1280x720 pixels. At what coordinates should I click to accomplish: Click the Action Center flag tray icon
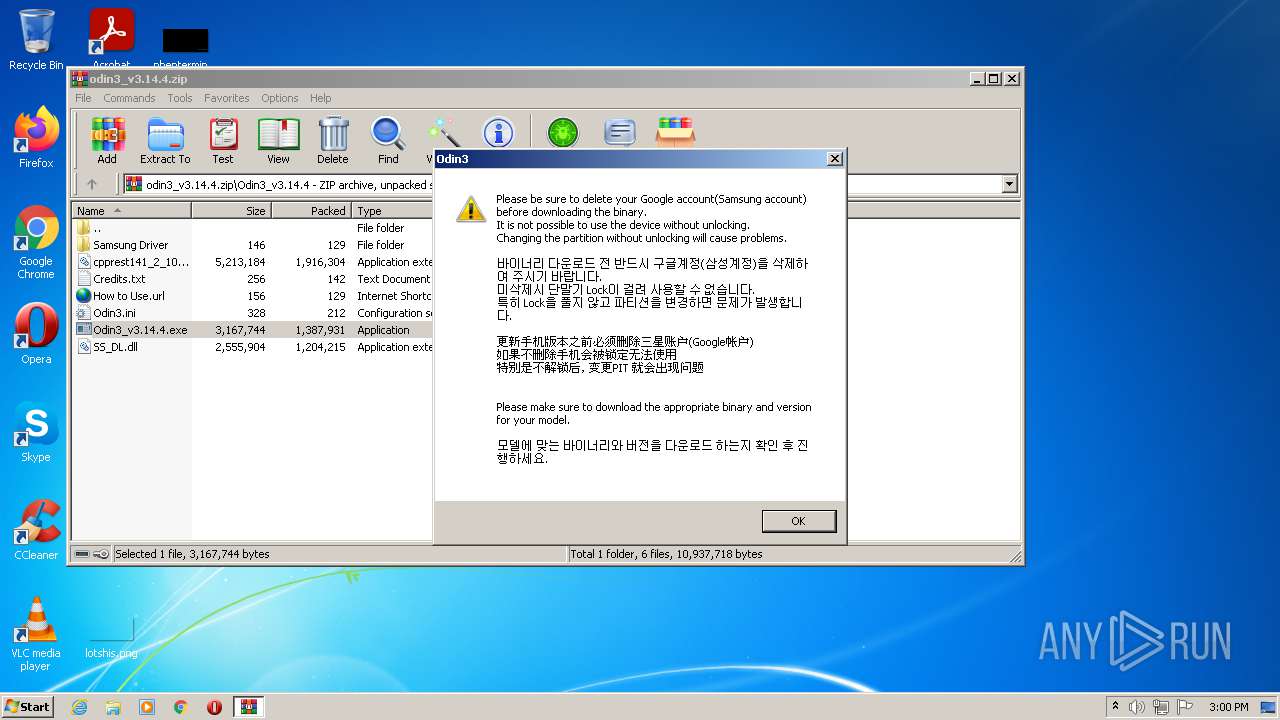click(x=1186, y=707)
